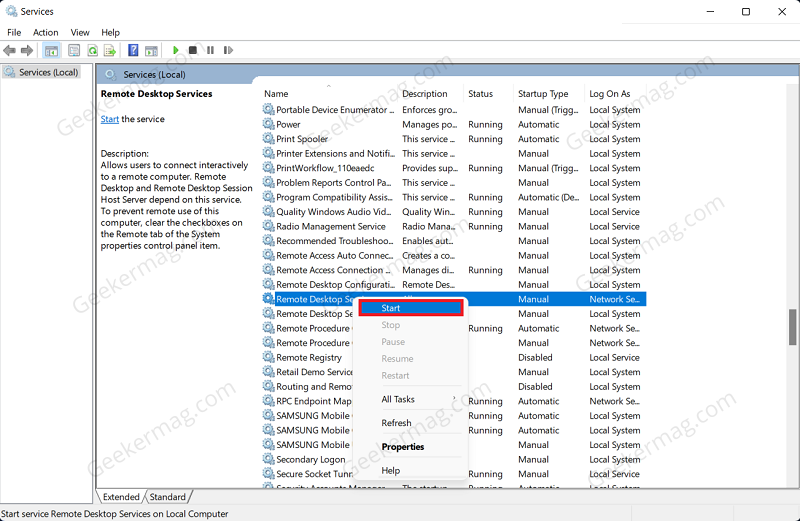Click the status bar Start service text
This screenshot has height=521, width=800.
coord(114,514)
